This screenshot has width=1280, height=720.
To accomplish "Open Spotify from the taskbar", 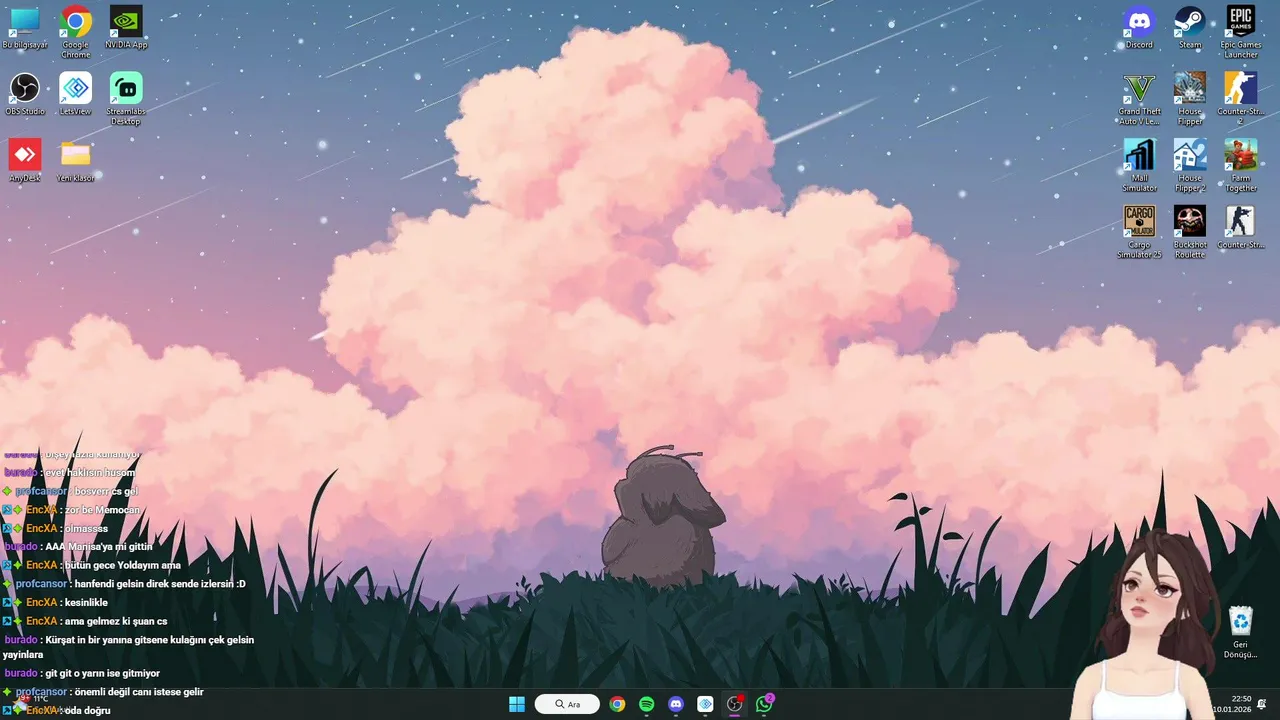I will coord(646,704).
